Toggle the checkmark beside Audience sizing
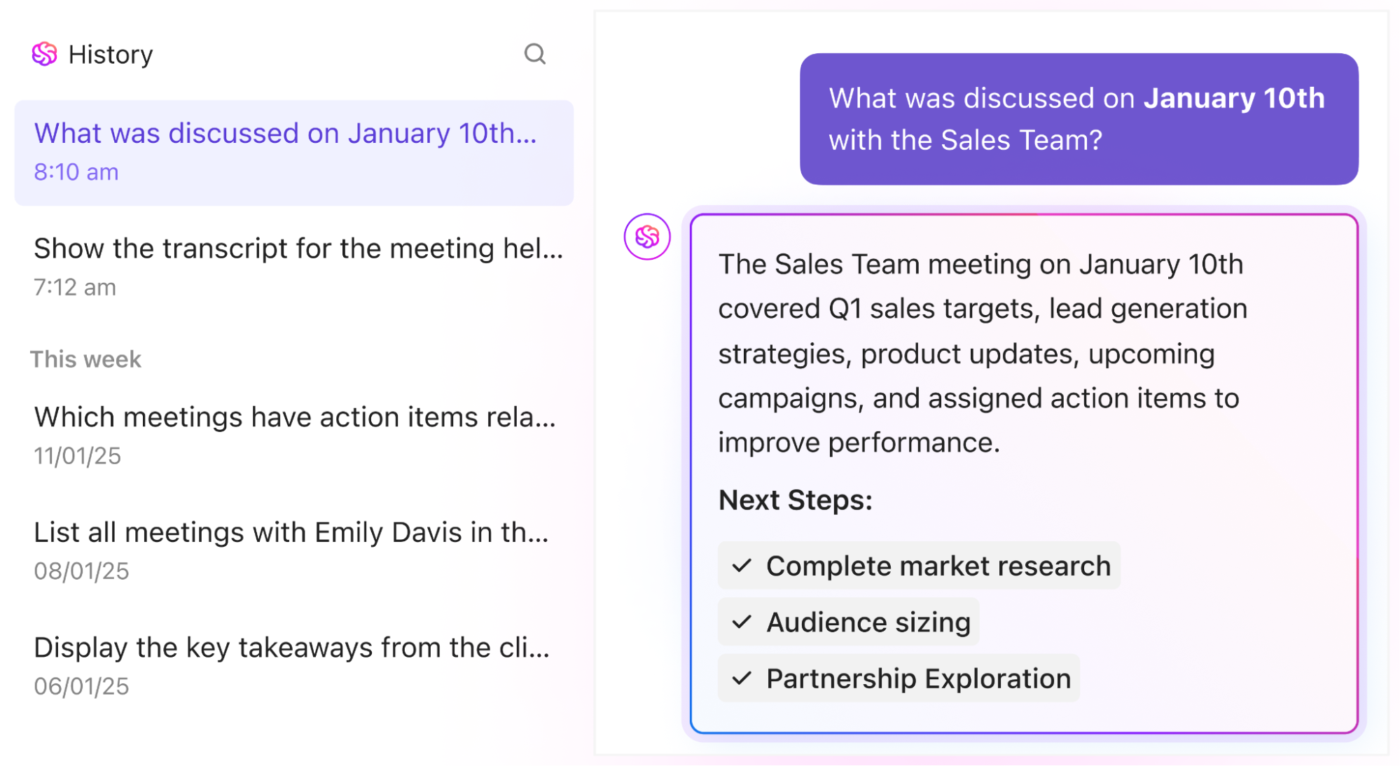The image size is (1400, 766). click(x=741, y=622)
